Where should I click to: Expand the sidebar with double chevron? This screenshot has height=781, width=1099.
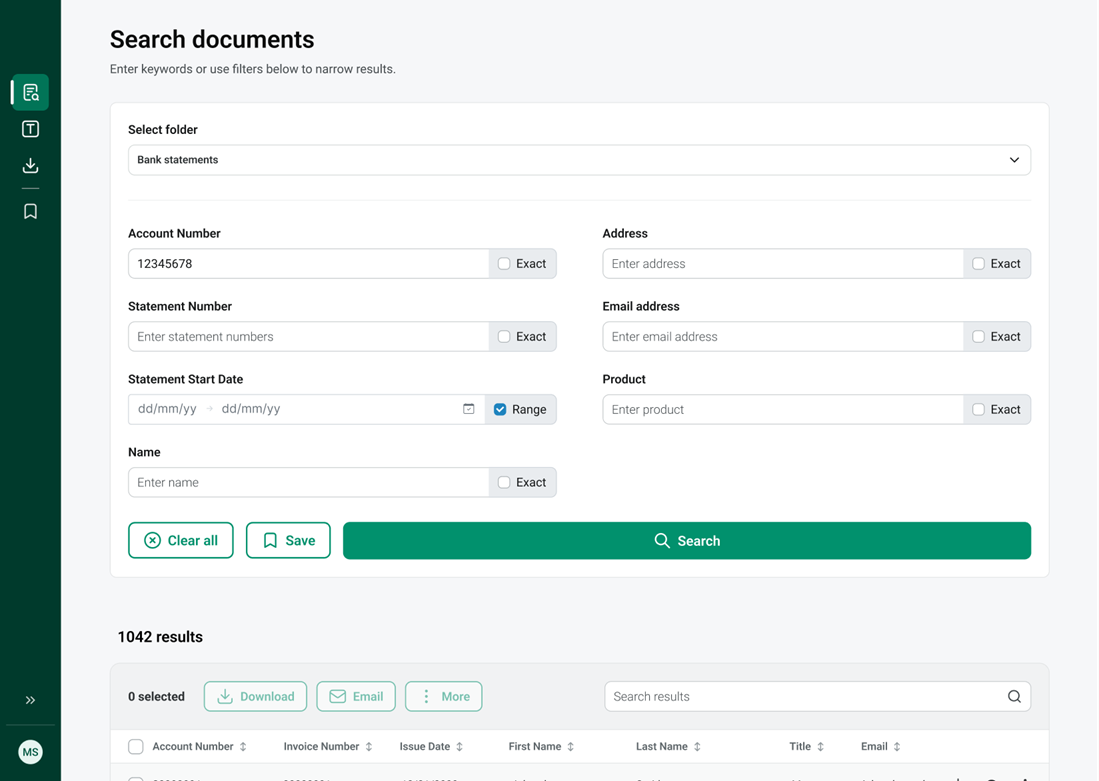point(31,700)
